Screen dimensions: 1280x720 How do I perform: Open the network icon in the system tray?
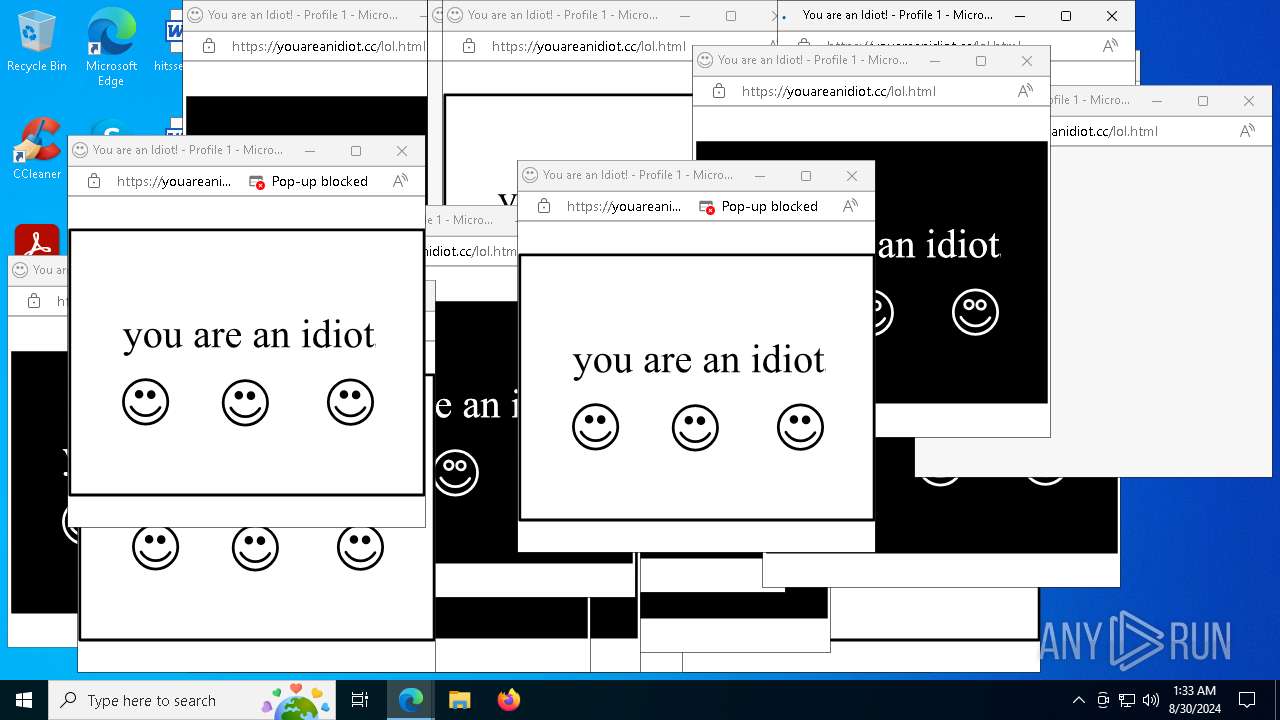1127,700
